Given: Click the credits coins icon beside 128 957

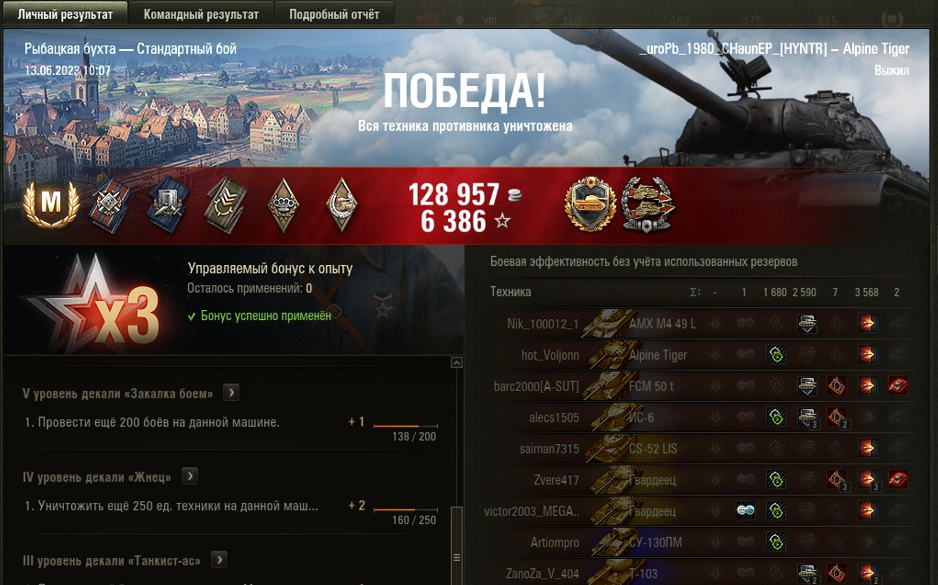Looking at the screenshot, I should click(x=514, y=194).
